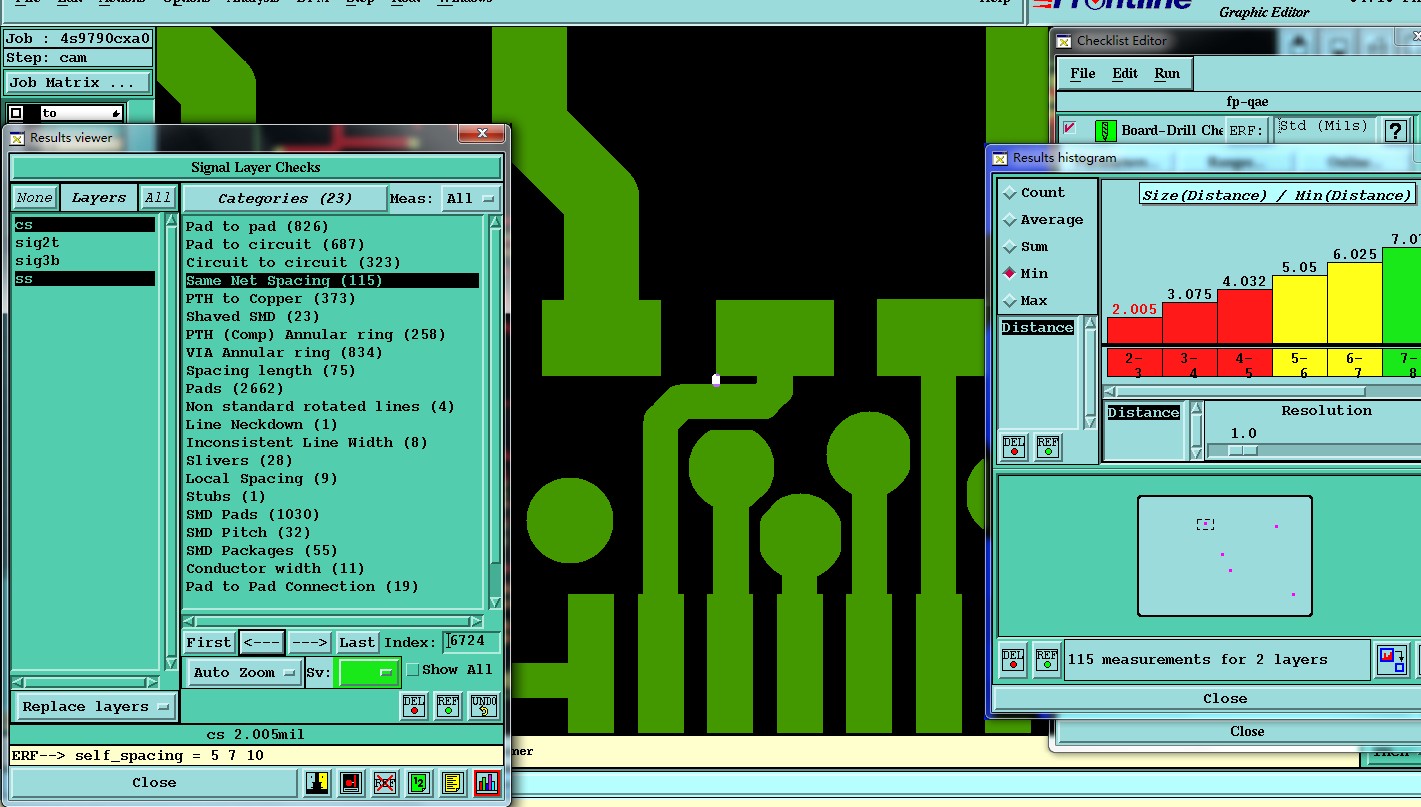
Task: Select the Count radio option
Action: click(x=1010, y=193)
